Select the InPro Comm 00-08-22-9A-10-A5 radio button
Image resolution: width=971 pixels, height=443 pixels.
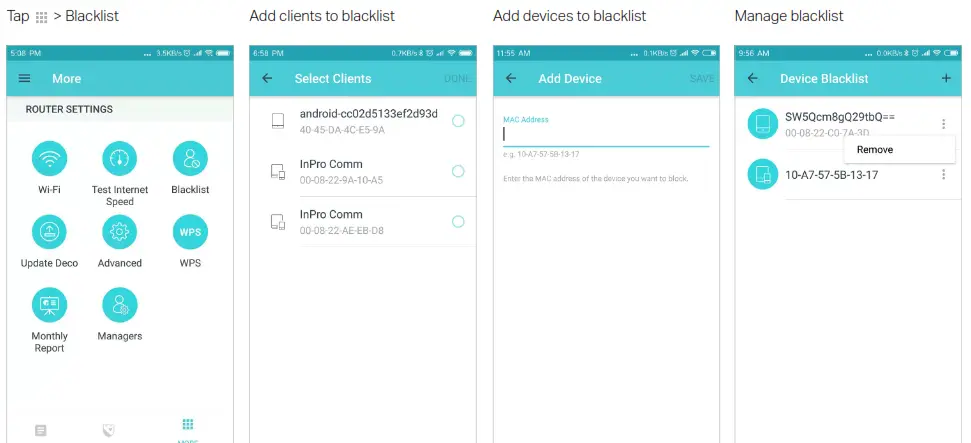click(x=458, y=171)
